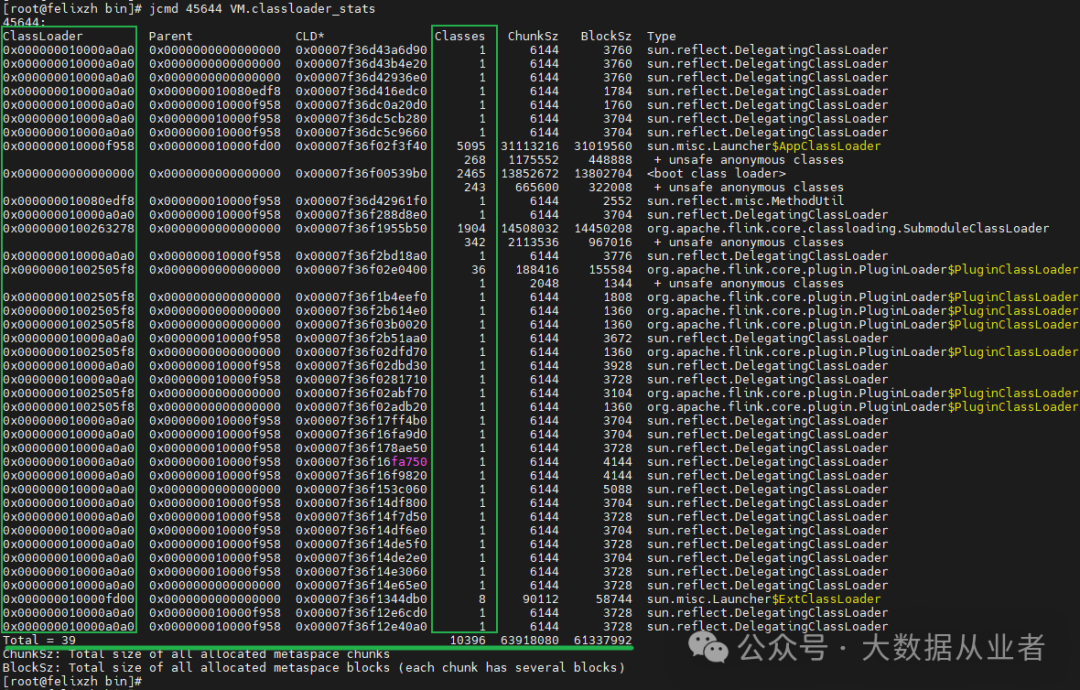Image resolution: width=1080 pixels, height=690 pixels.
Task: Click Parent address 0x000000010080edf8
Action: point(215,91)
